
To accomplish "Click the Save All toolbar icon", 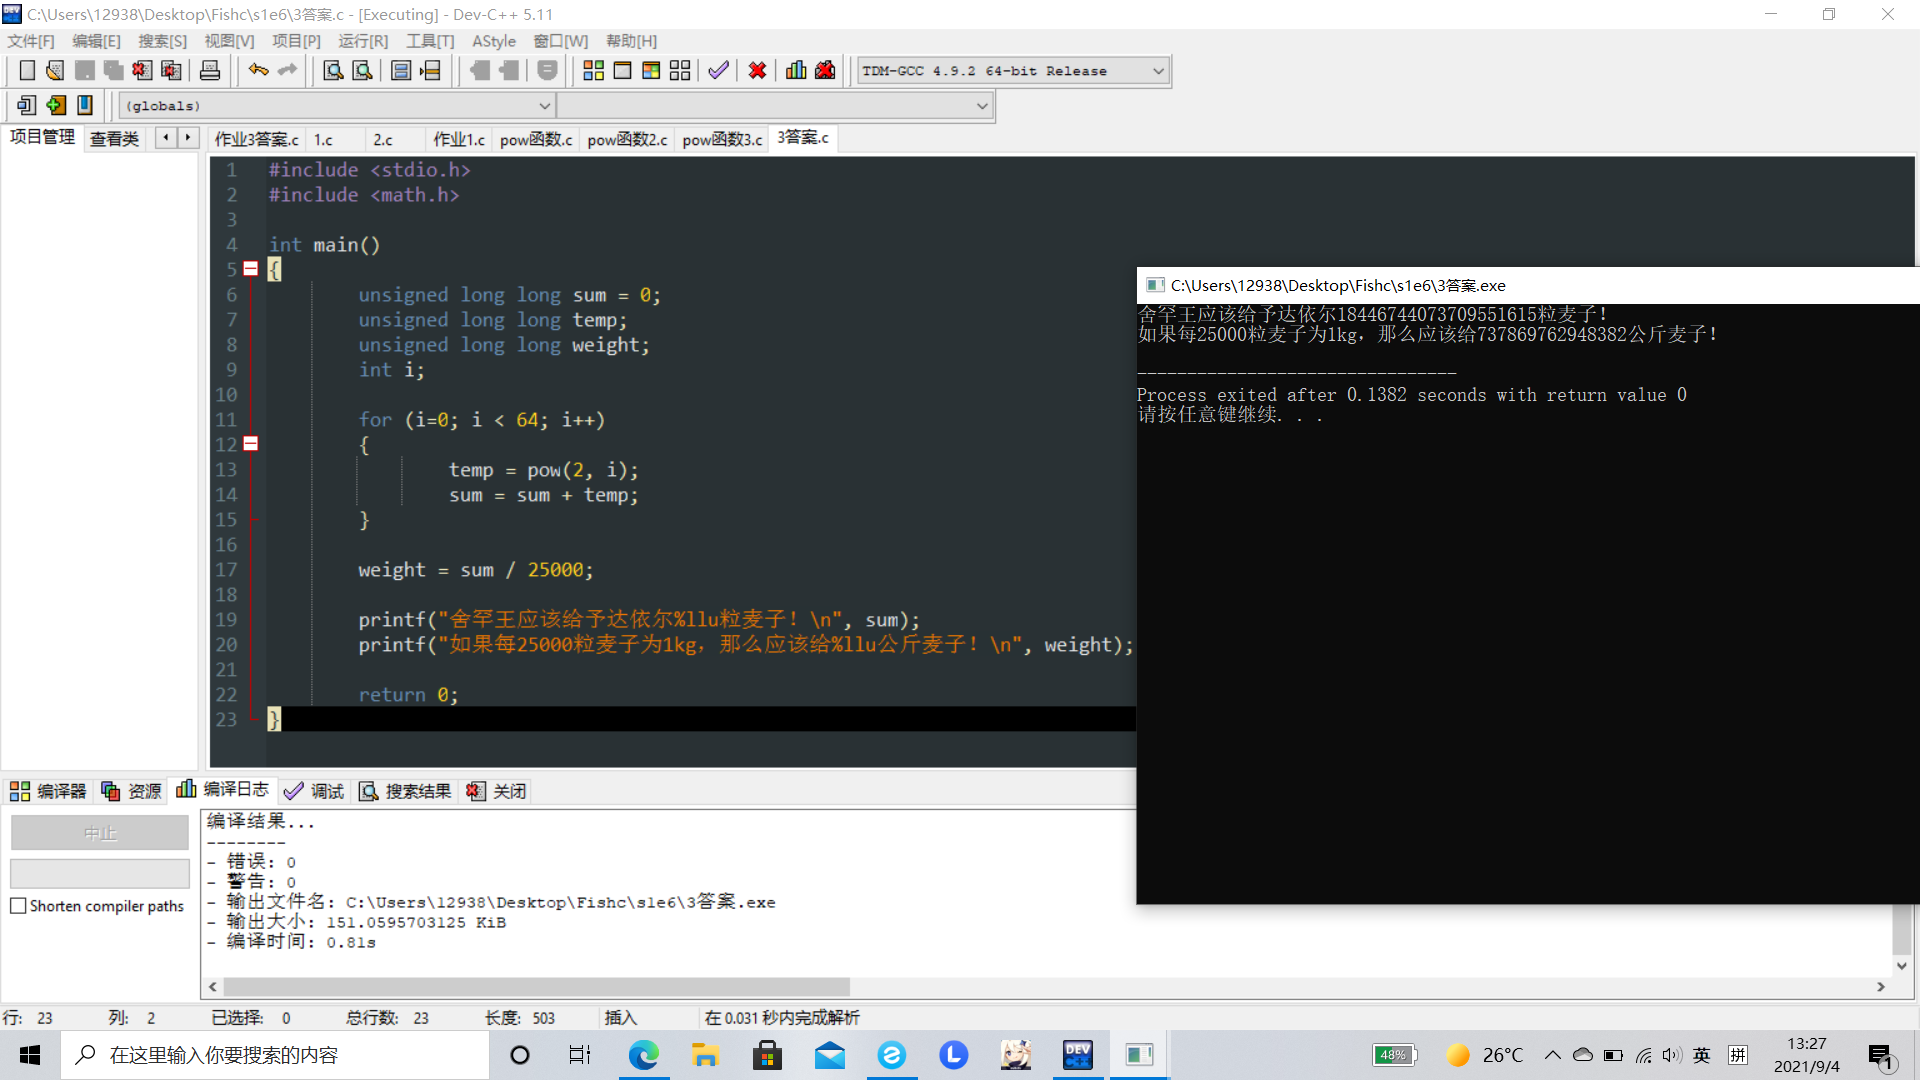I will (x=114, y=71).
